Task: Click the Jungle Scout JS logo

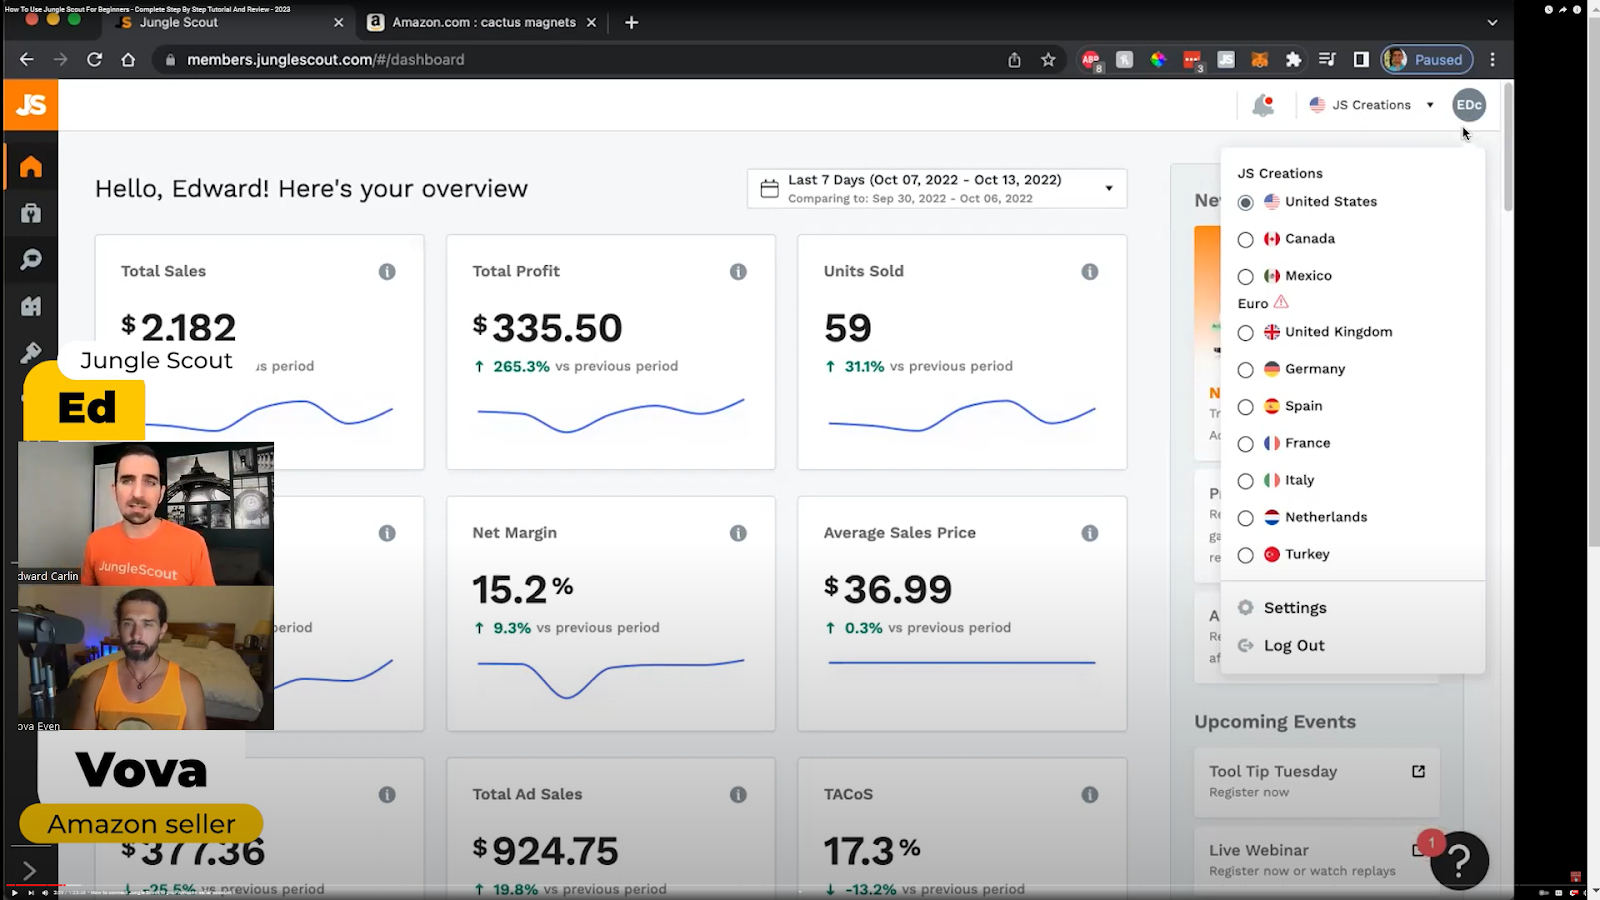Action: (31, 105)
